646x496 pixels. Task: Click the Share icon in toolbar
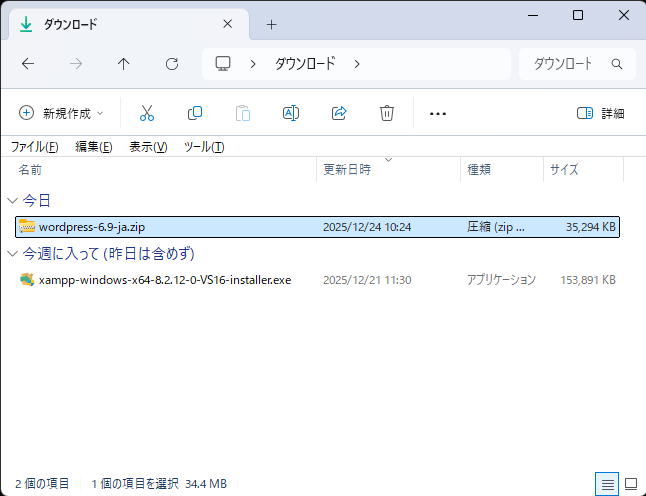(339, 113)
